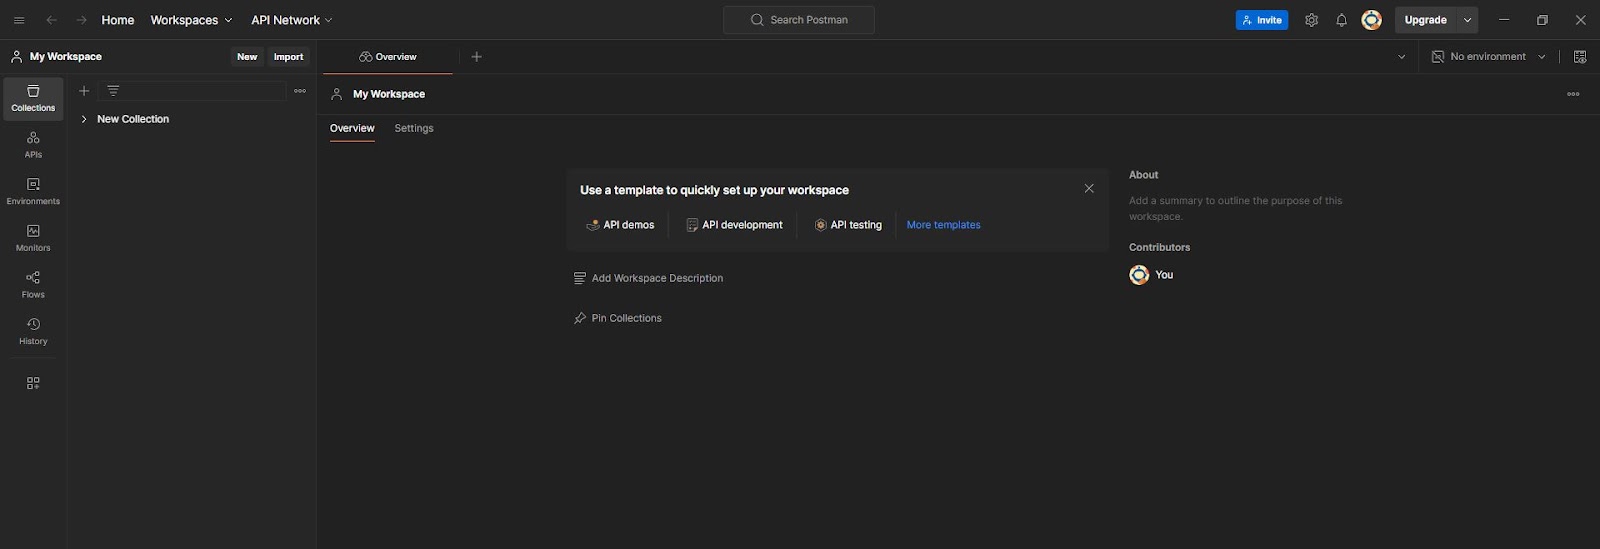Click the collections filter input field
Viewport: 1600px width, 549px height.
pos(192,91)
